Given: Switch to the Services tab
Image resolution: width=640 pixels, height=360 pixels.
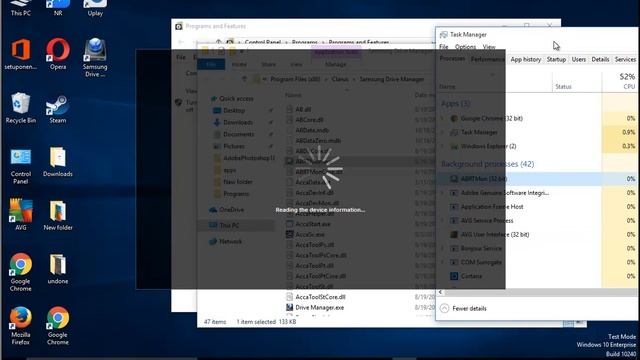Looking at the screenshot, I should pyautogui.click(x=625, y=60).
